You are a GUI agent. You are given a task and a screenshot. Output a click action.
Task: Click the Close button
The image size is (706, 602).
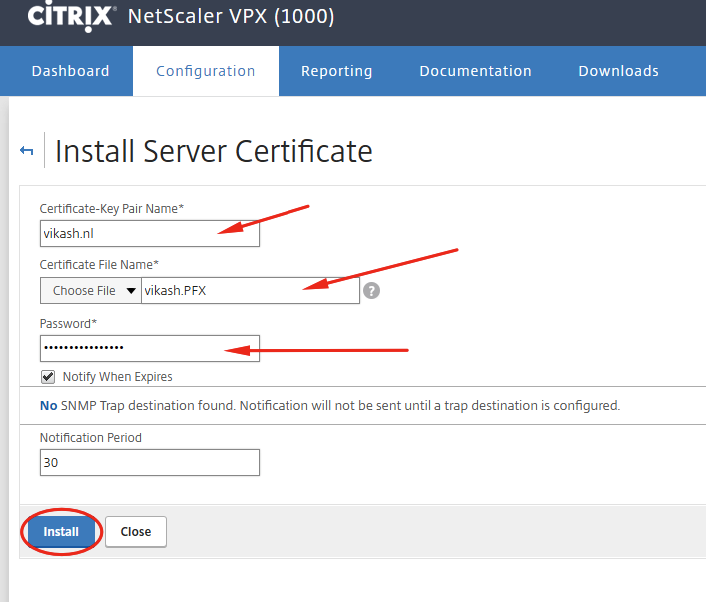coord(136,532)
